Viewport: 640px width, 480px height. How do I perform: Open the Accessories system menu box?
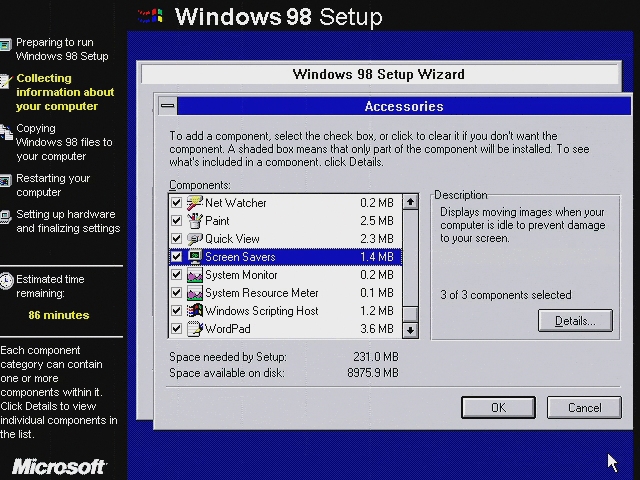[x=168, y=106]
